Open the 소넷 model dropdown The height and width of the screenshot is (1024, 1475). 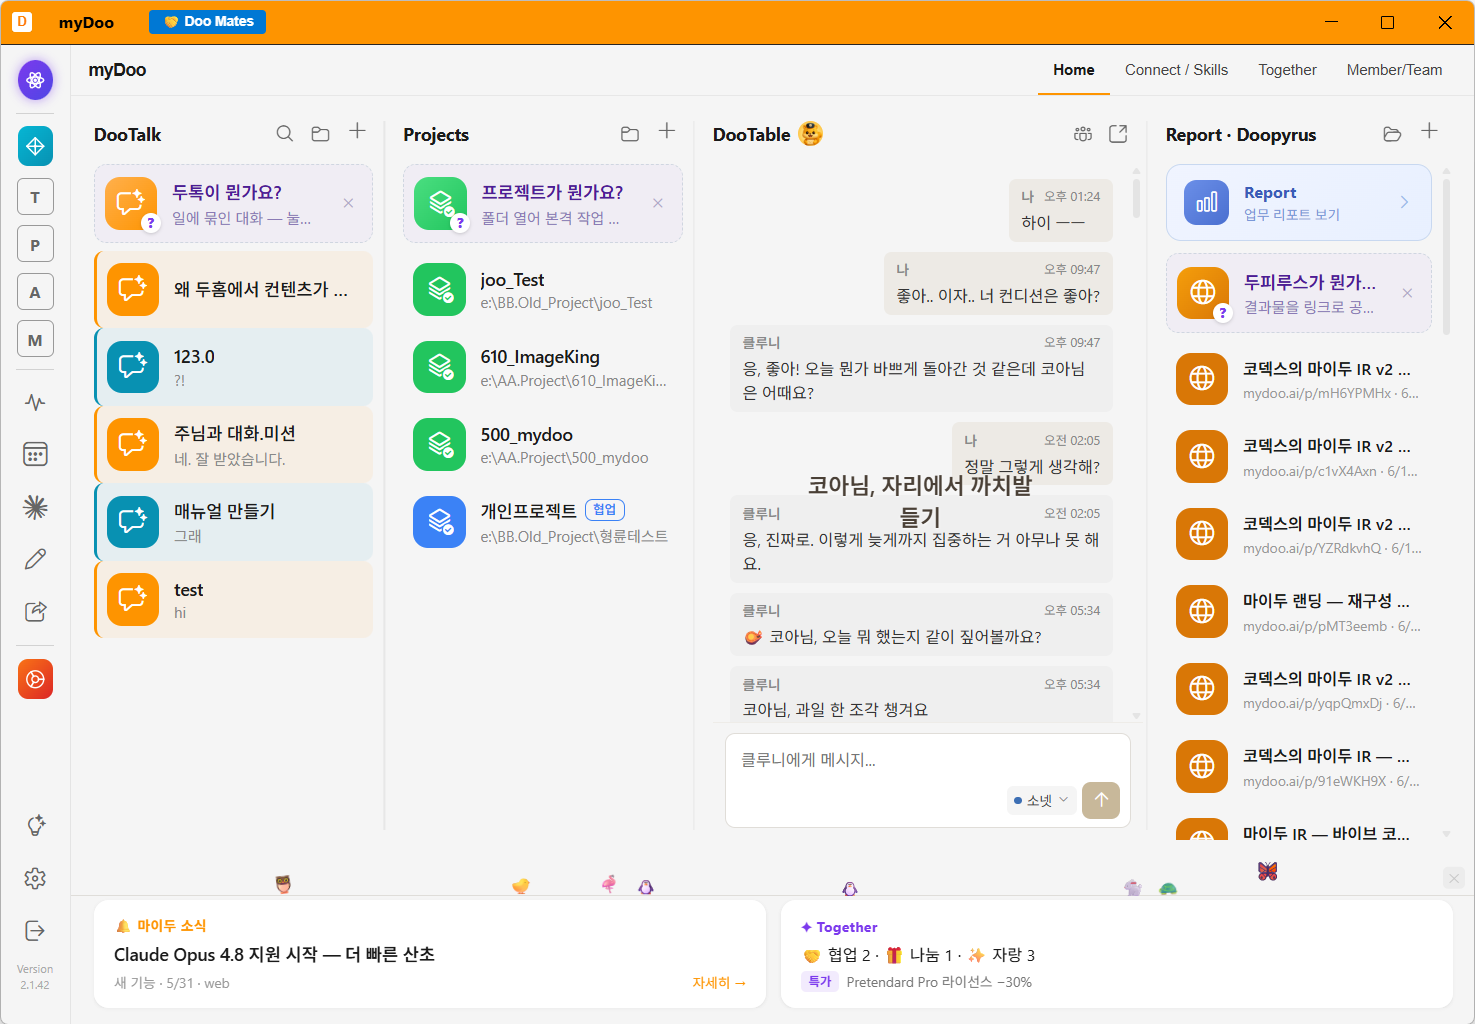(x=1042, y=800)
